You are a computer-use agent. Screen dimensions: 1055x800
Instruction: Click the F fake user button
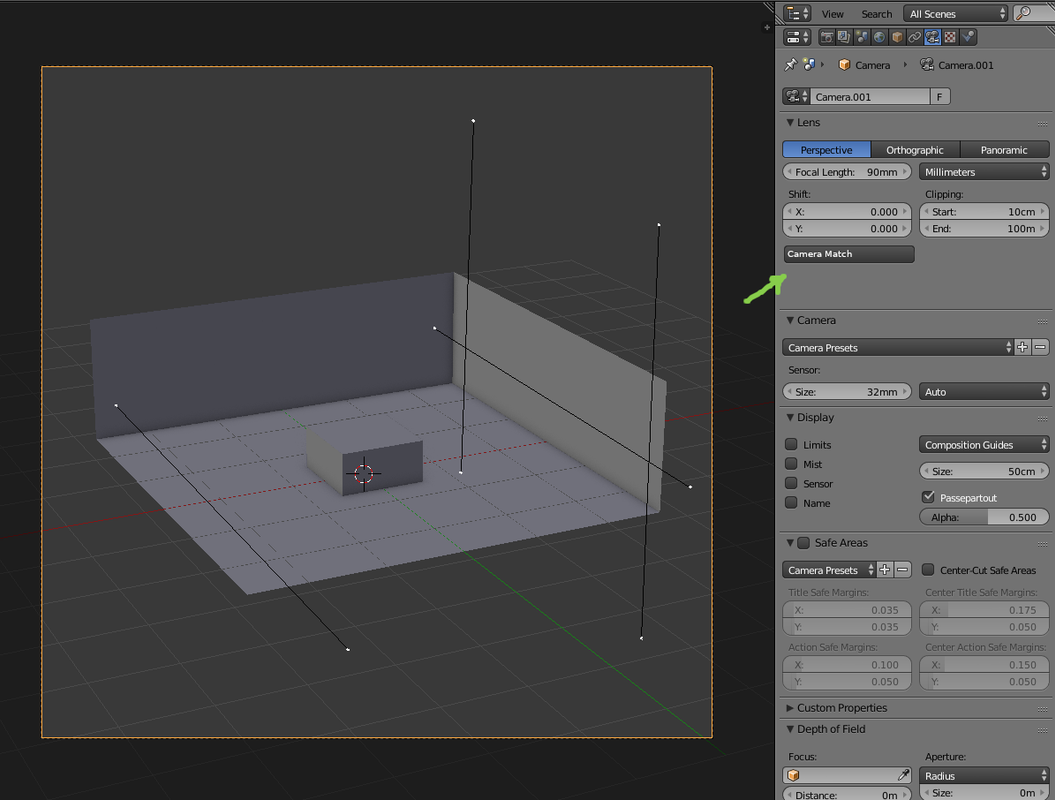[x=940, y=97]
